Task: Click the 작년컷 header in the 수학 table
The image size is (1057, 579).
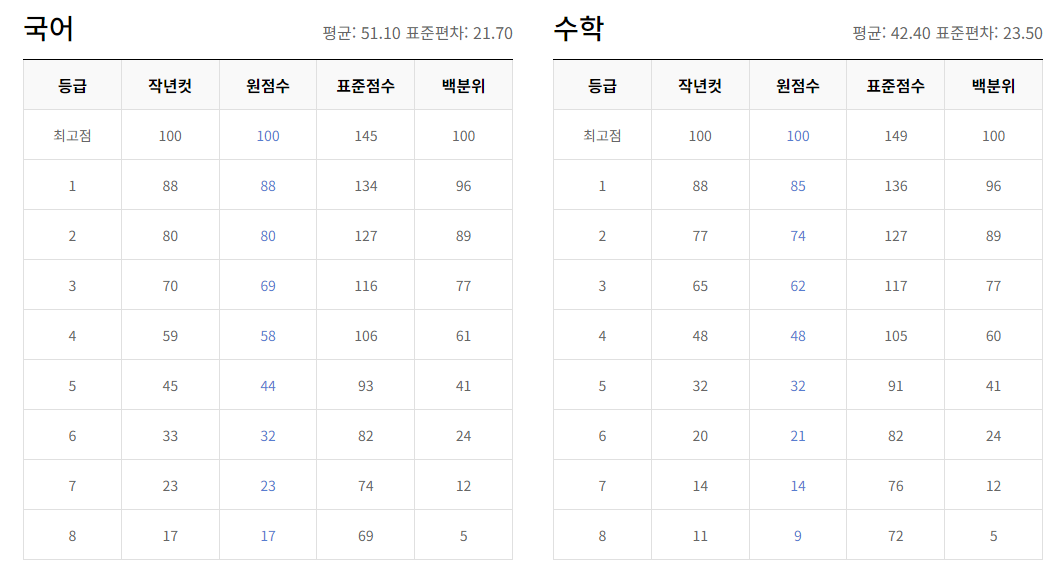Action: [x=700, y=85]
